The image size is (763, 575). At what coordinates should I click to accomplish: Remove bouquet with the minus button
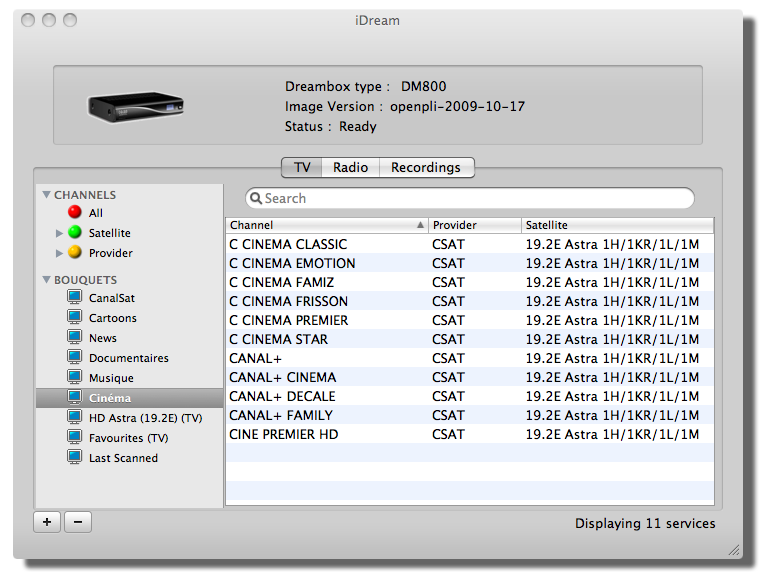pos(78,522)
